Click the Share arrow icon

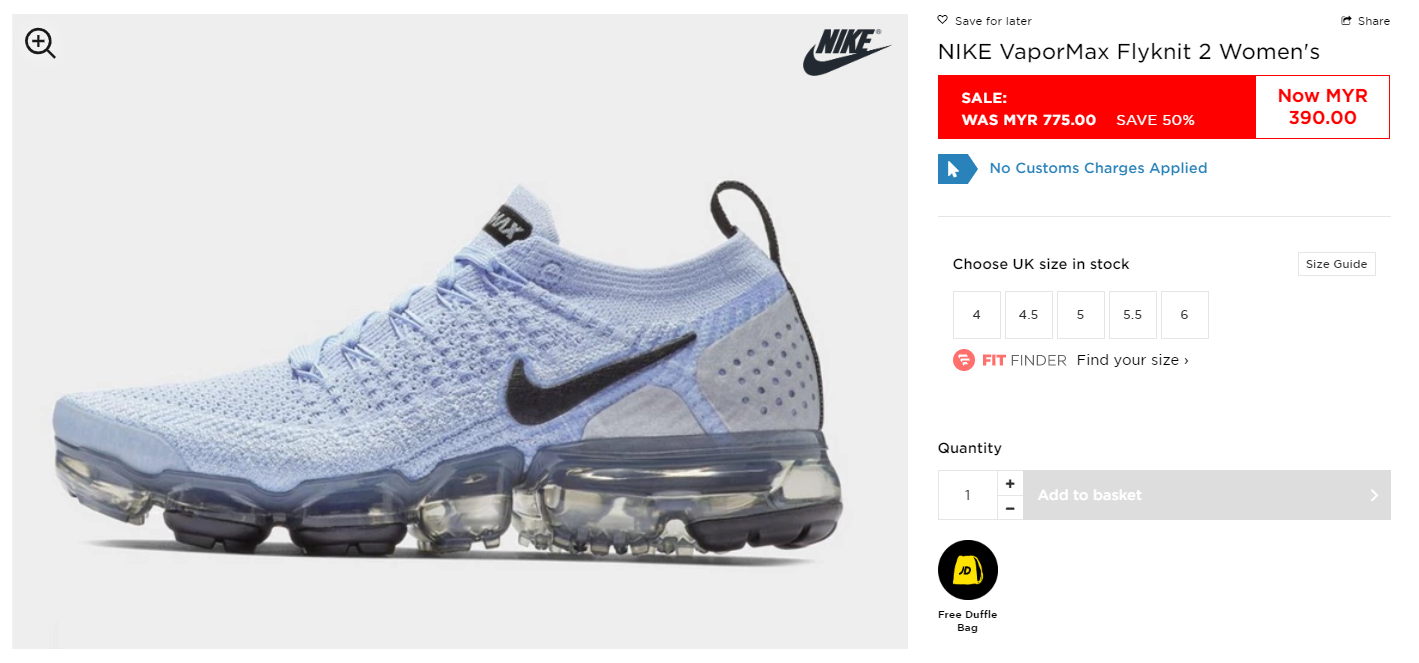click(x=1347, y=21)
